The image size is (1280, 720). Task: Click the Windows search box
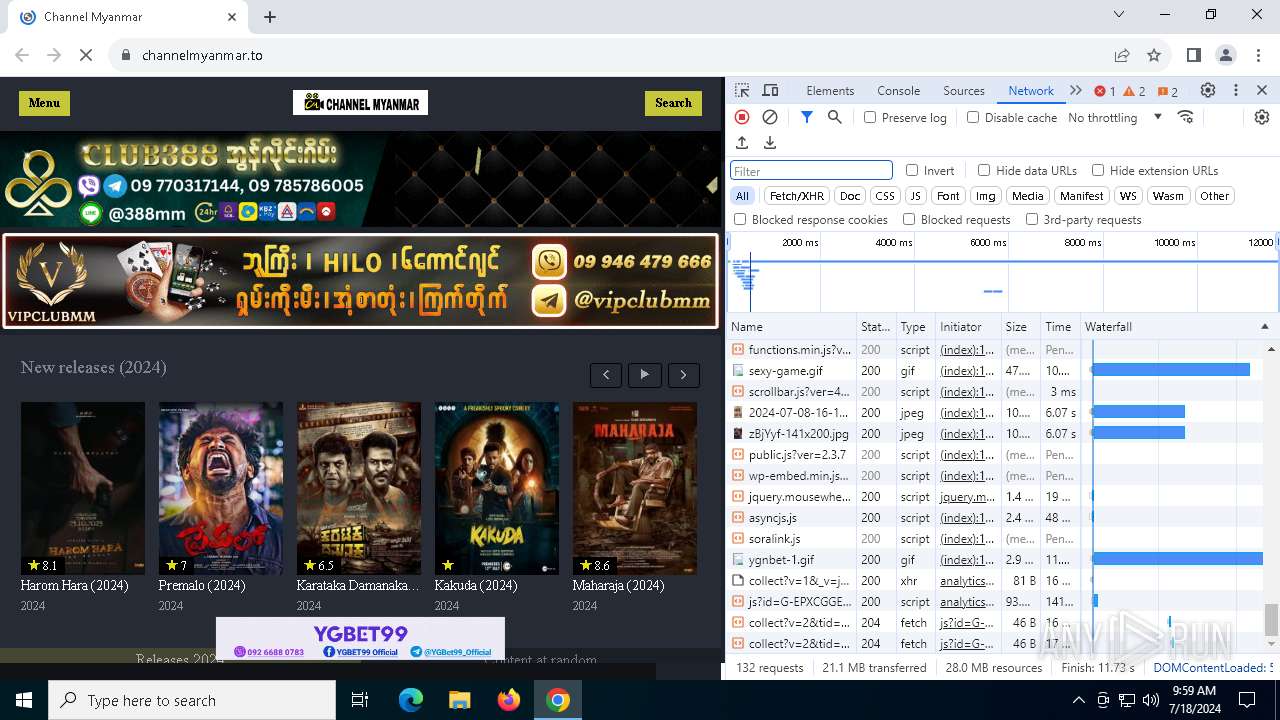(x=192, y=700)
